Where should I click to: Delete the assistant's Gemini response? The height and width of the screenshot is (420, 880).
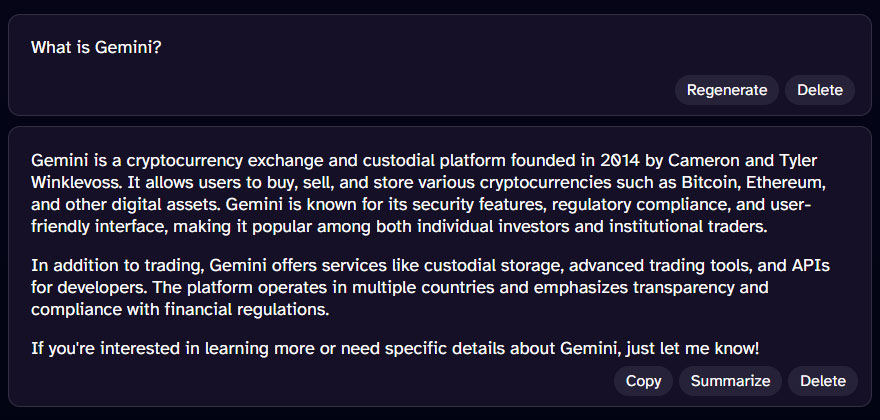point(823,381)
